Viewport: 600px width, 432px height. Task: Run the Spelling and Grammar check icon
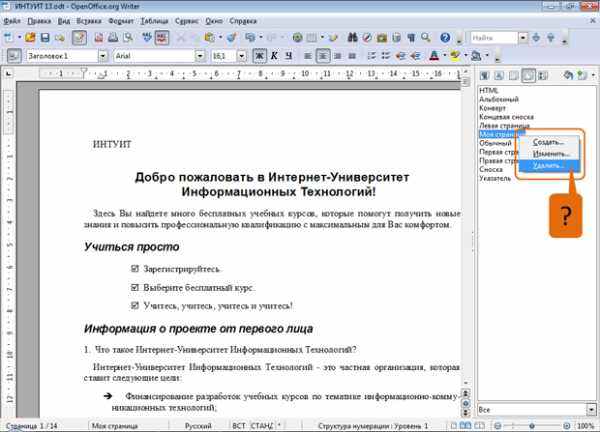tap(147, 37)
